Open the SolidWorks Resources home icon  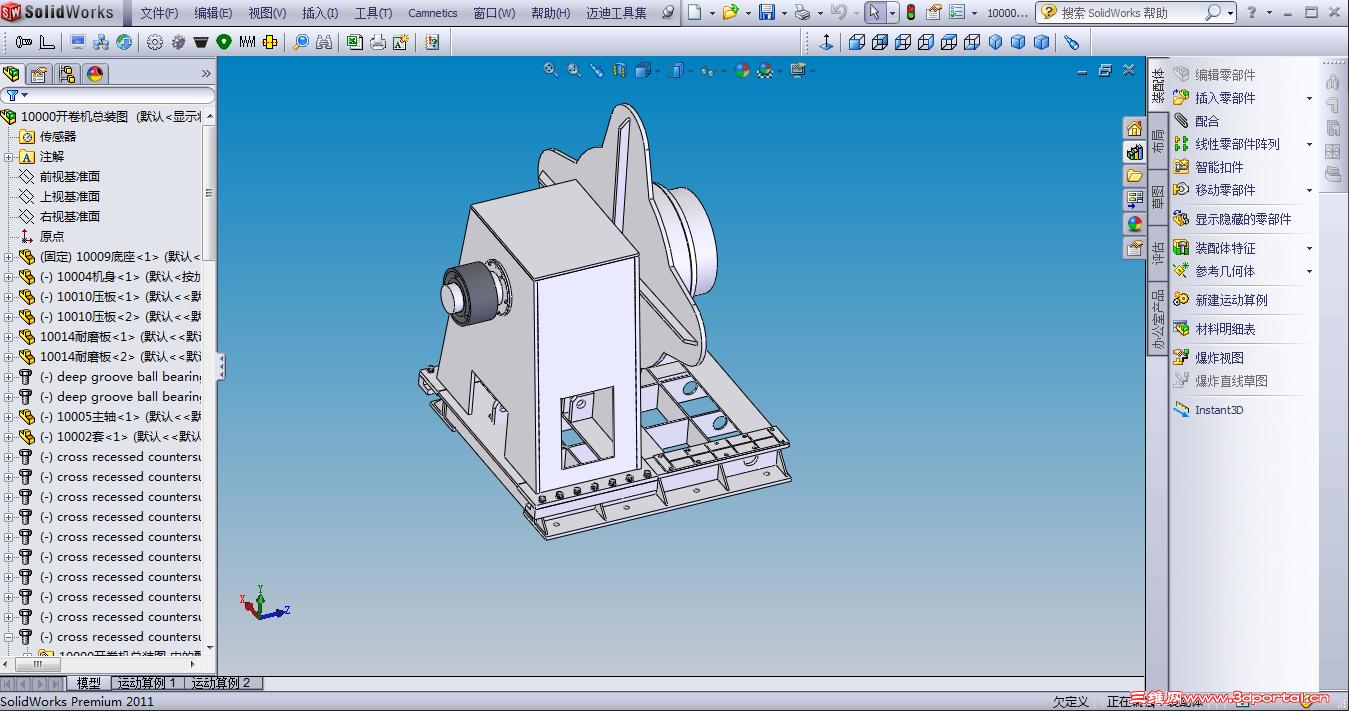[1134, 129]
